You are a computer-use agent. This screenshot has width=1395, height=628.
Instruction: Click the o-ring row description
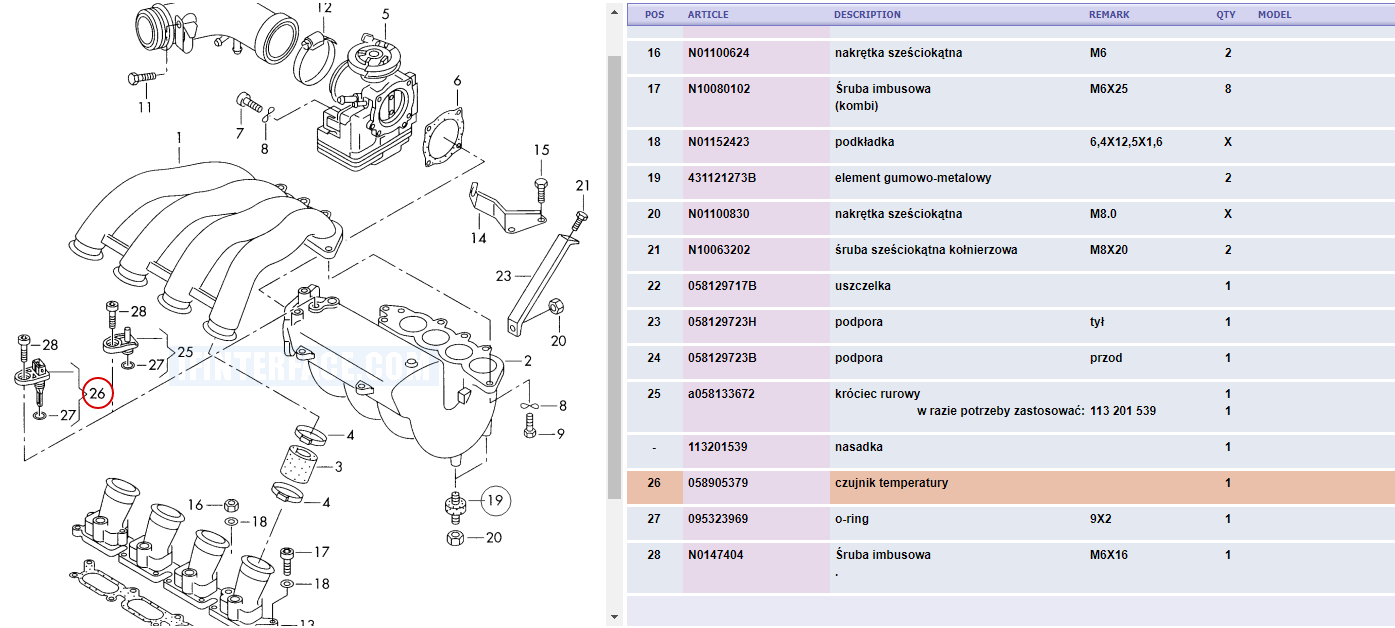click(x=855, y=519)
